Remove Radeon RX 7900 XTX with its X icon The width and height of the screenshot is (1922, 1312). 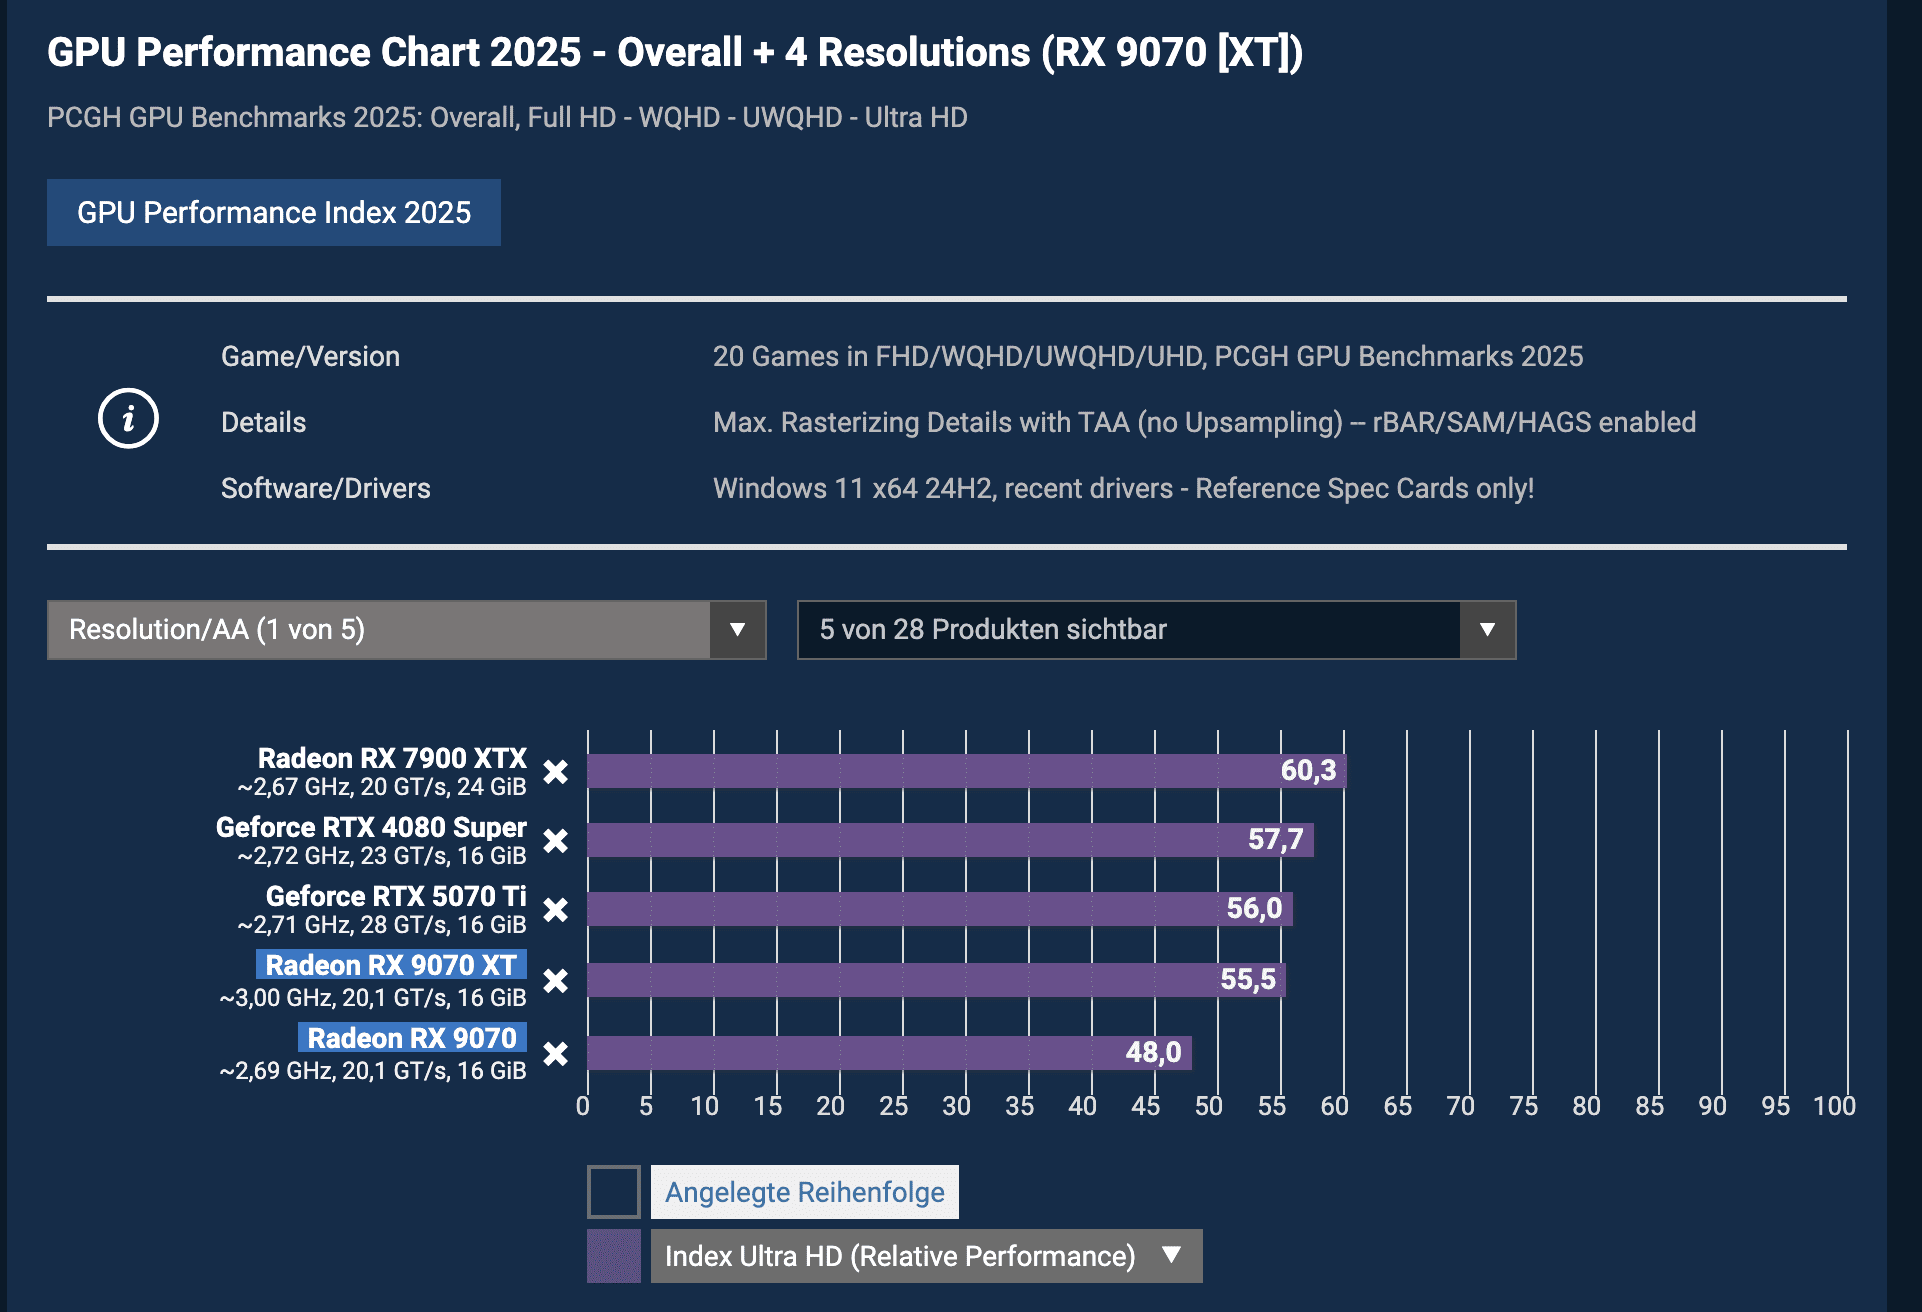pos(556,772)
